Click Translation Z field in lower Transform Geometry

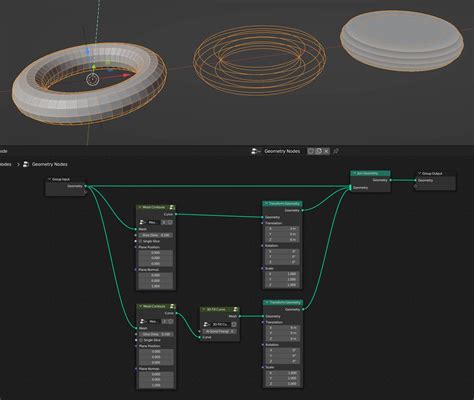pos(283,339)
